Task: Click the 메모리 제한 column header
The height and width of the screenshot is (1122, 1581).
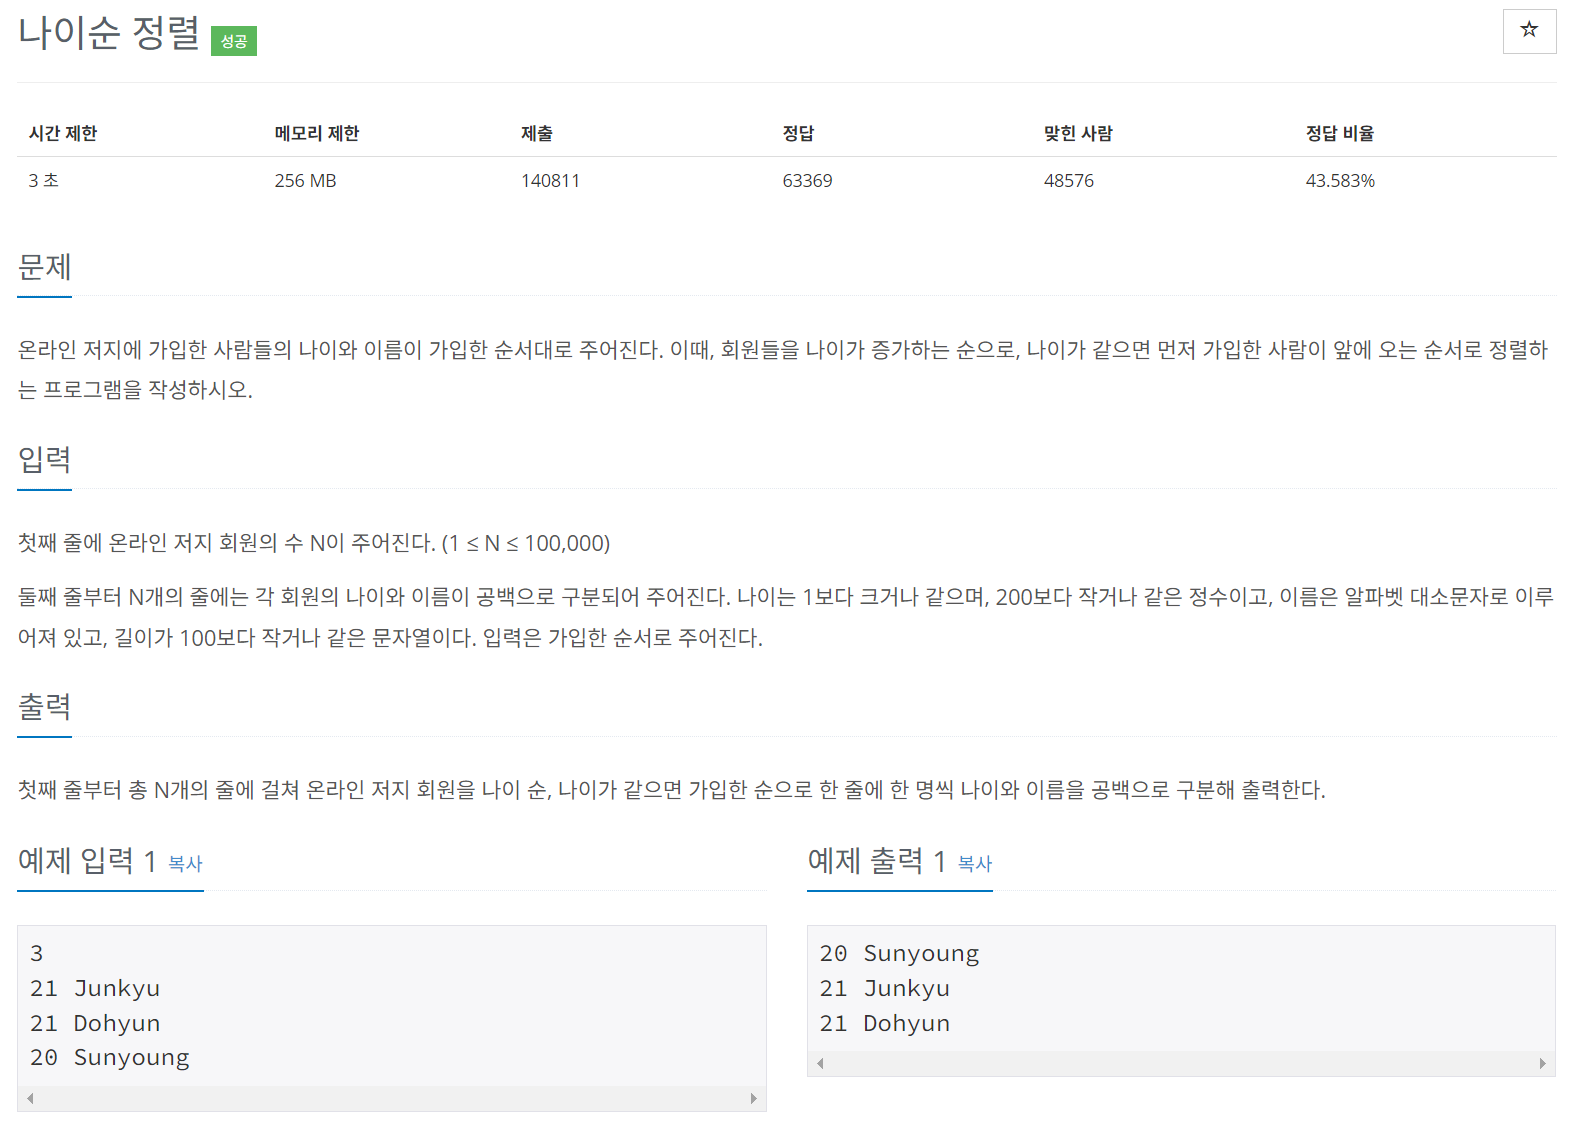Action: coord(317,134)
